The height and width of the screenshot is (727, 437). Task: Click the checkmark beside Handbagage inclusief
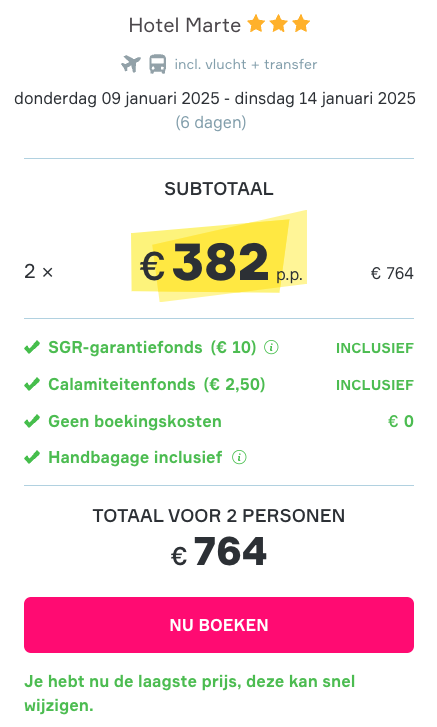(x=32, y=458)
